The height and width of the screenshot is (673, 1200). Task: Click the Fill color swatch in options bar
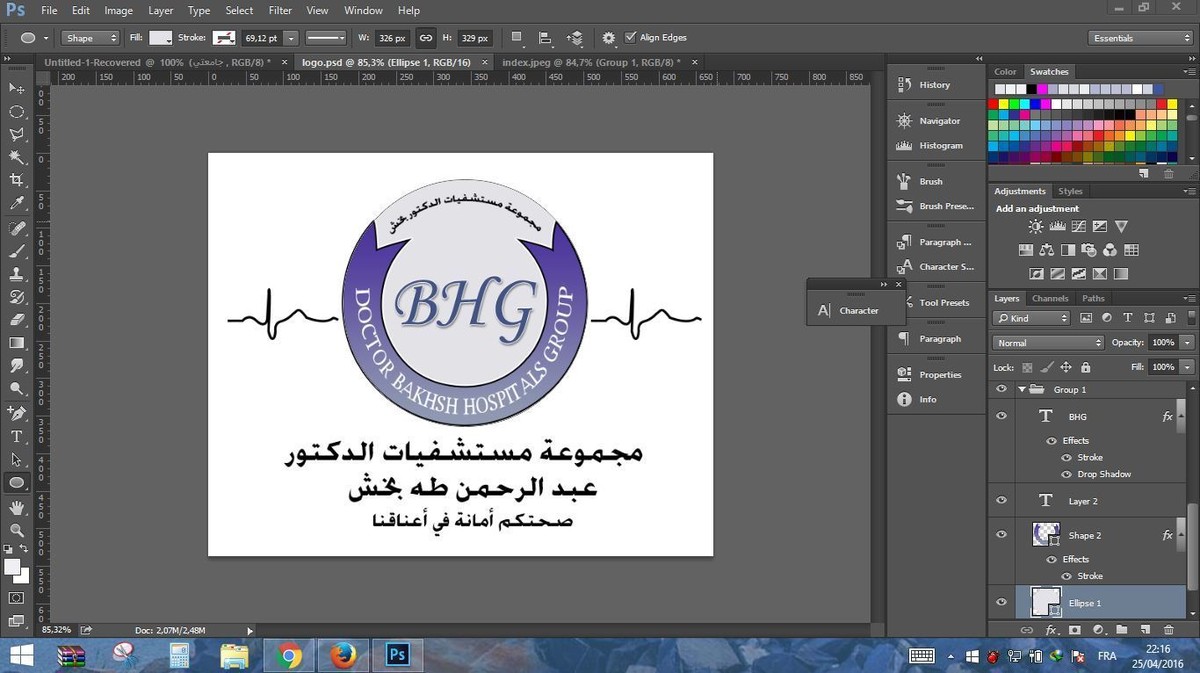[161, 38]
